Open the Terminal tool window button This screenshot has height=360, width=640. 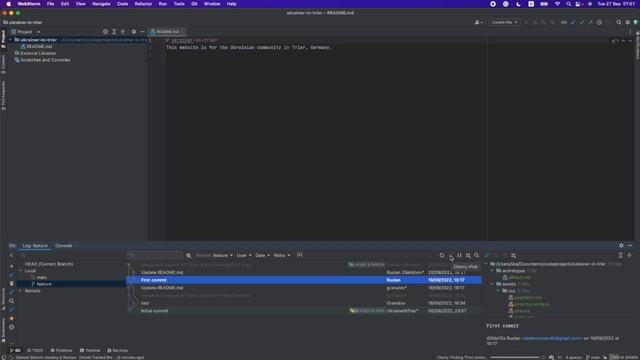click(x=90, y=351)
